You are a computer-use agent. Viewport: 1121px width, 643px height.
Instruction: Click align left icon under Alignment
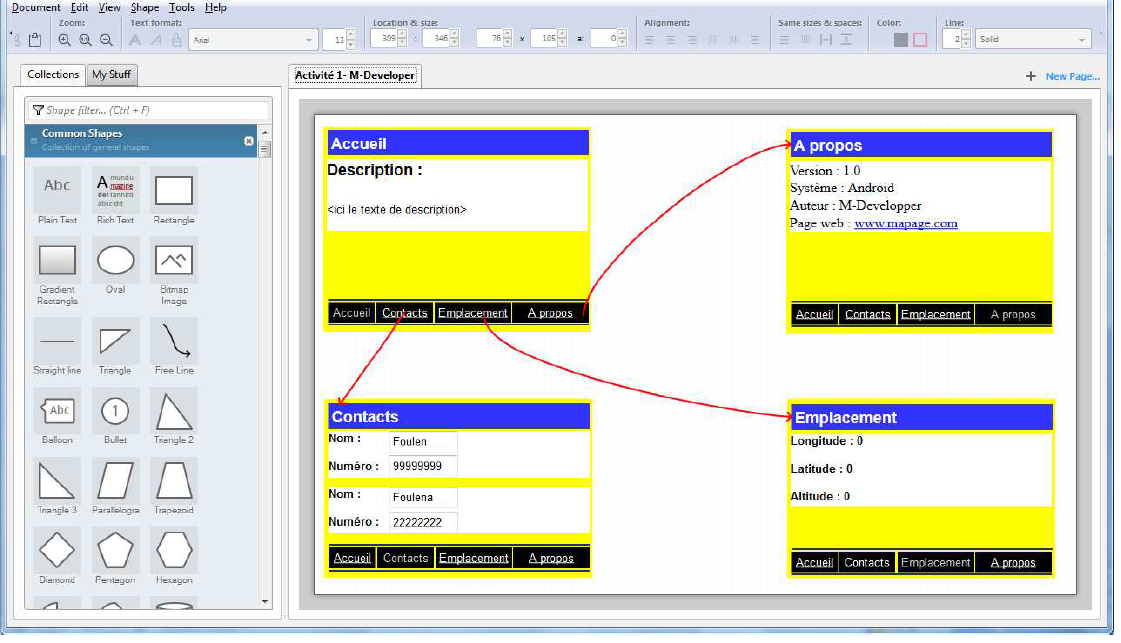(x=649, y=40)
